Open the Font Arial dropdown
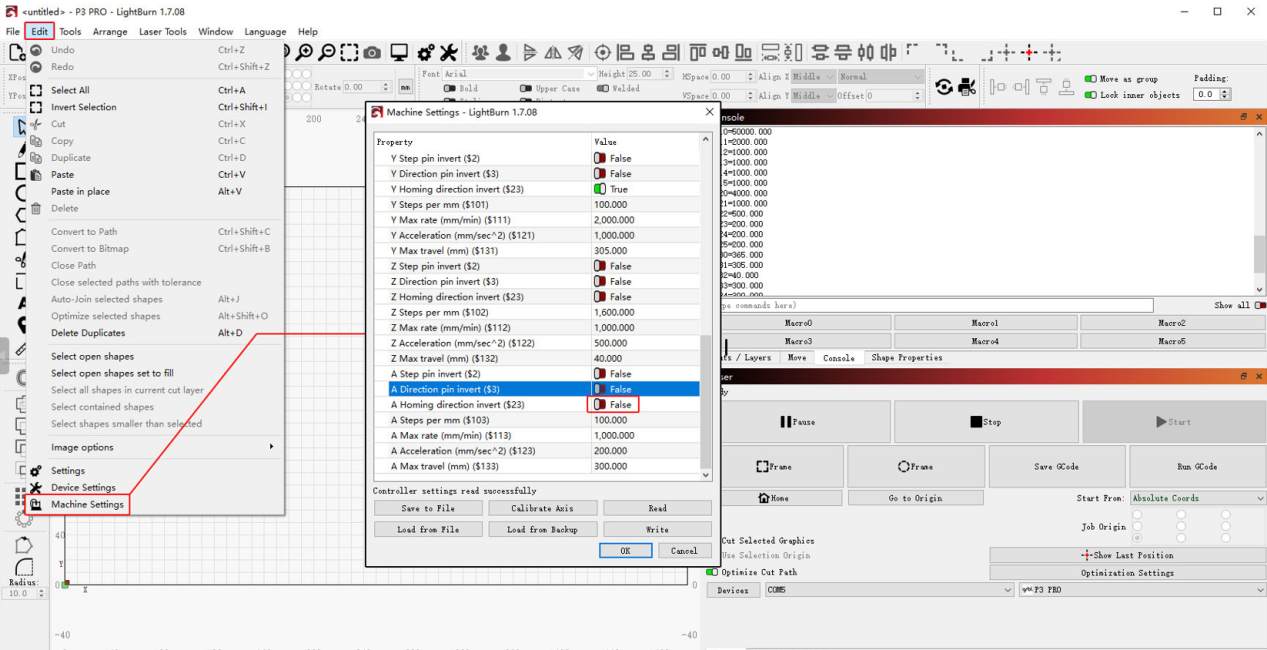Screen dimensions: 1267x650 pos(520,74)
